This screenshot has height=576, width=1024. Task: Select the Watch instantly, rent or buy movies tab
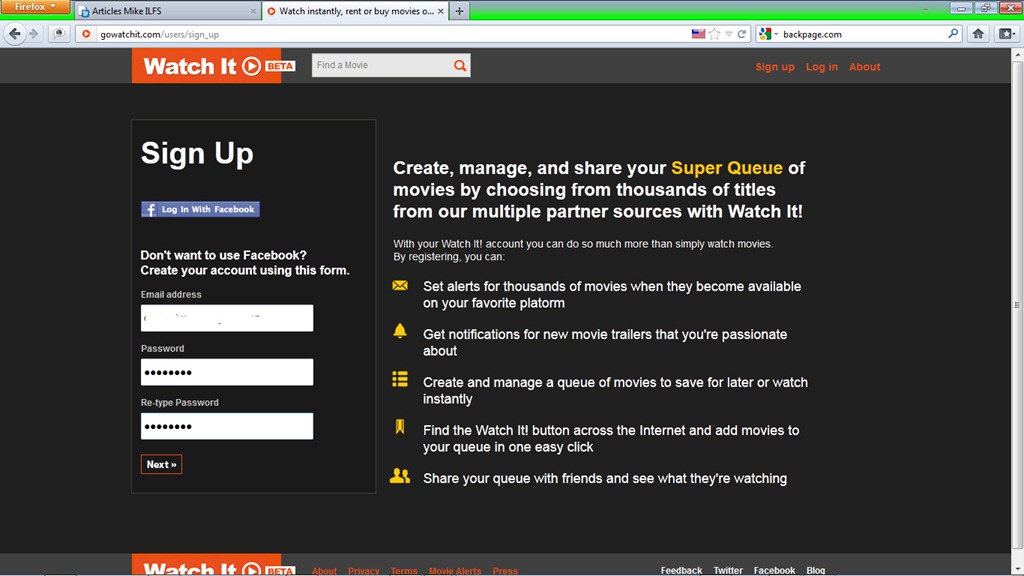(355, 11)
